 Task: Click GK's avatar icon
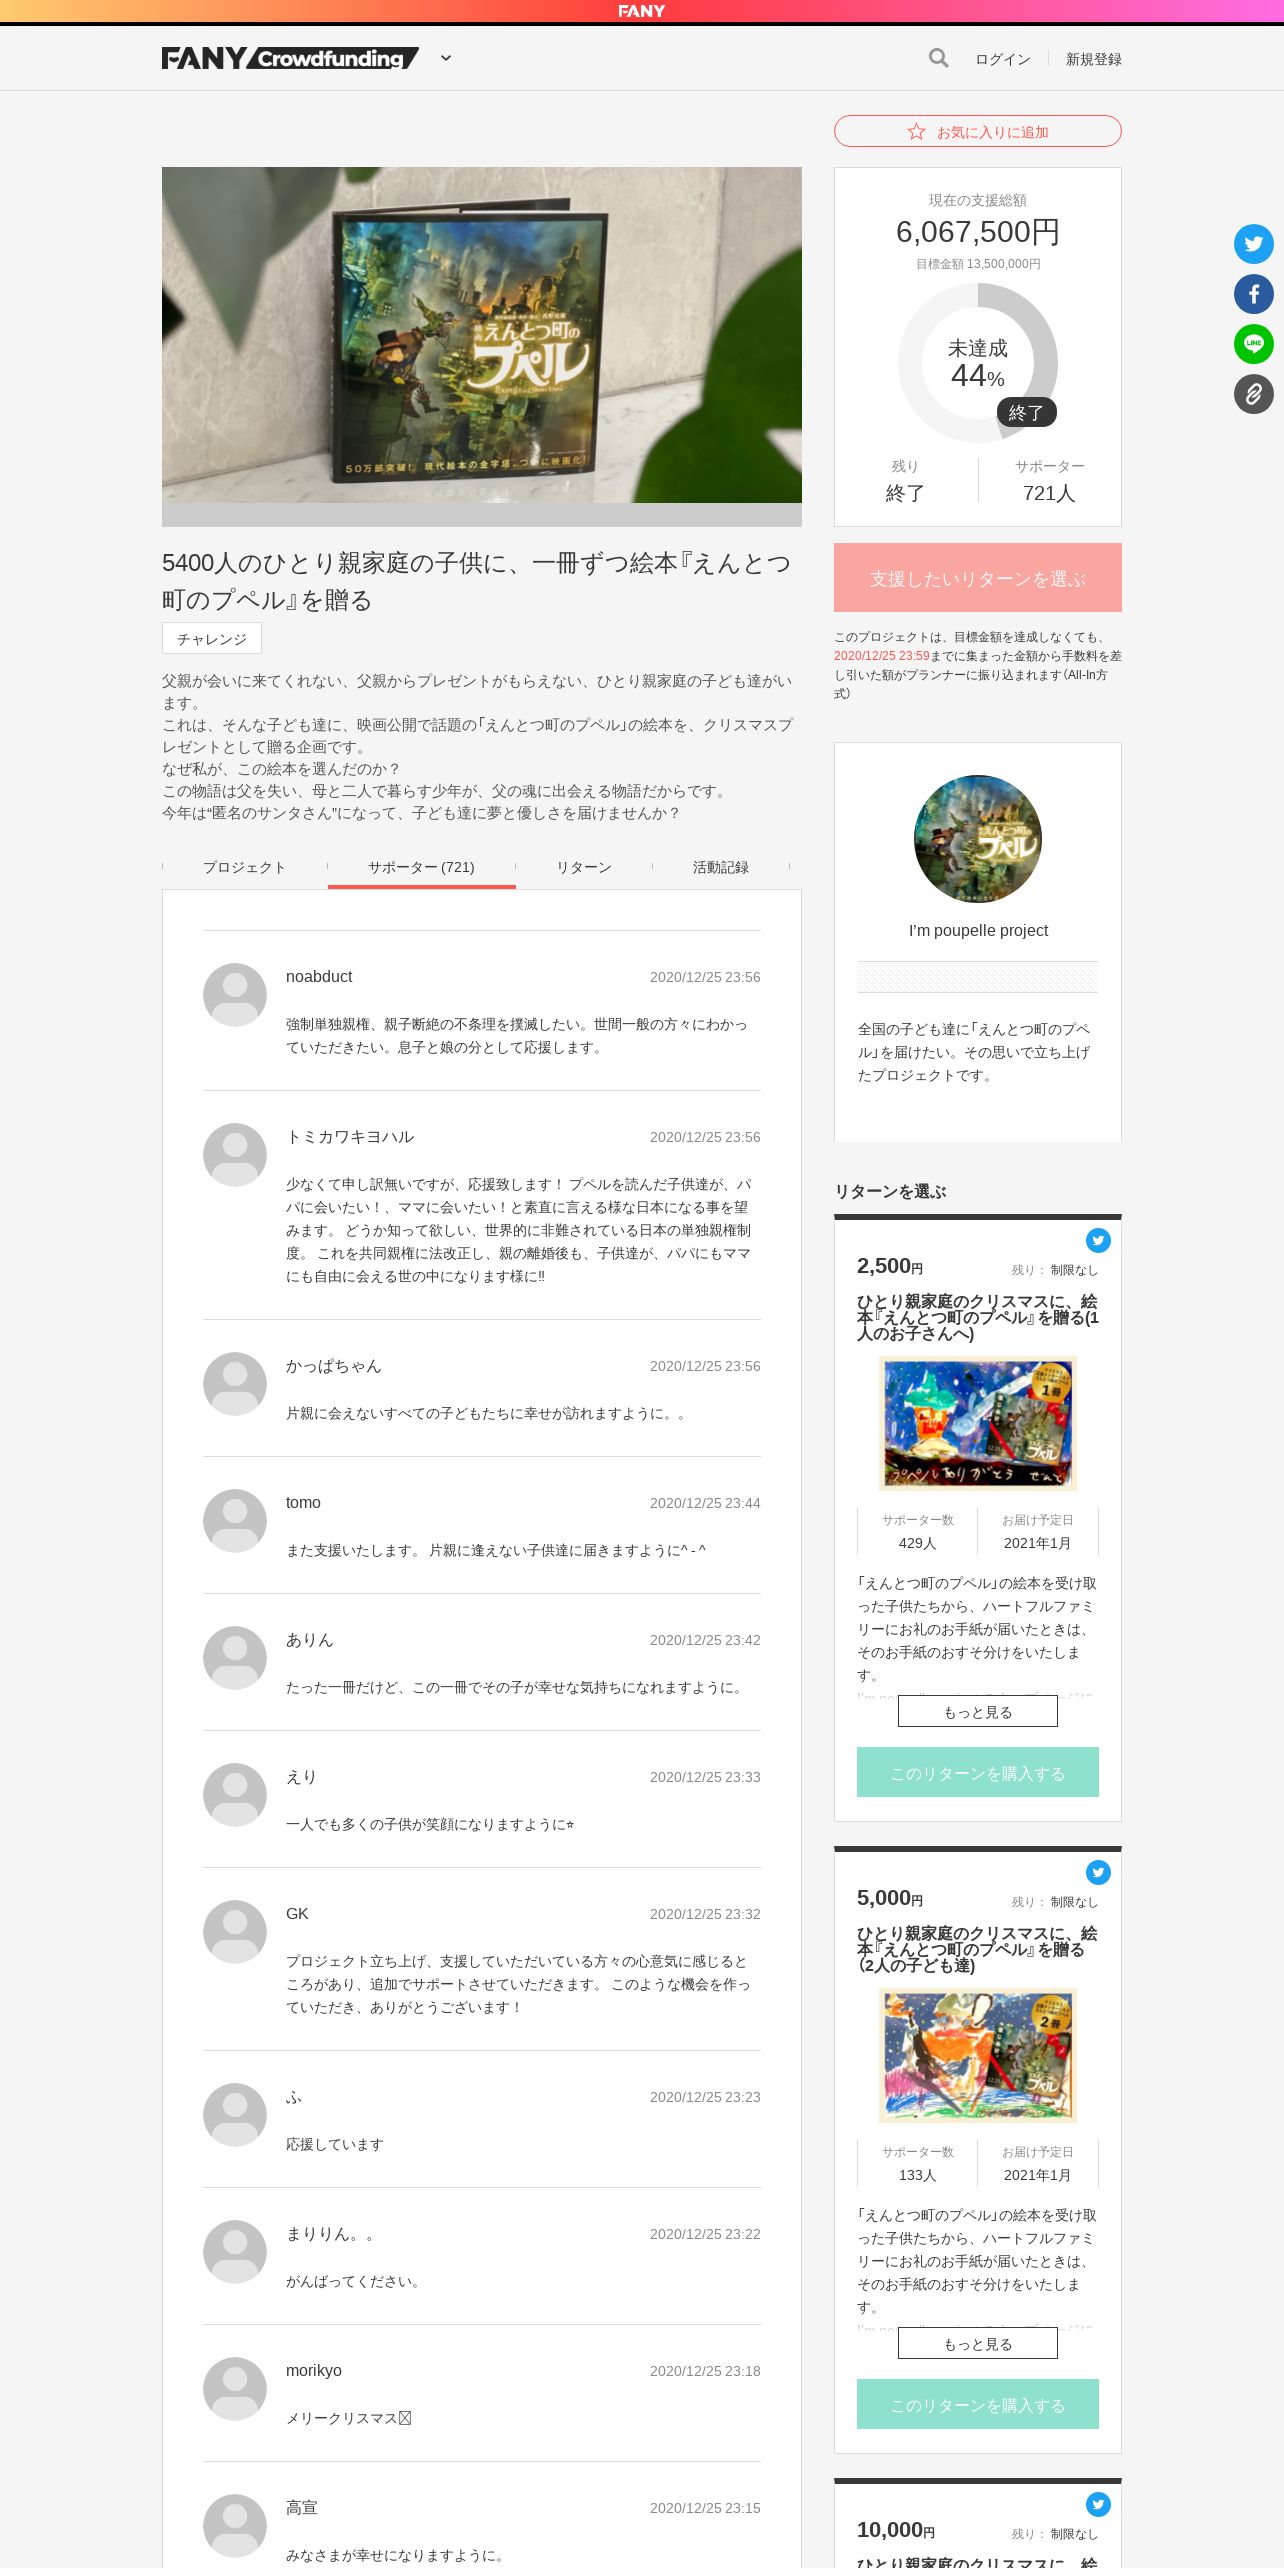coord(235,1932)
